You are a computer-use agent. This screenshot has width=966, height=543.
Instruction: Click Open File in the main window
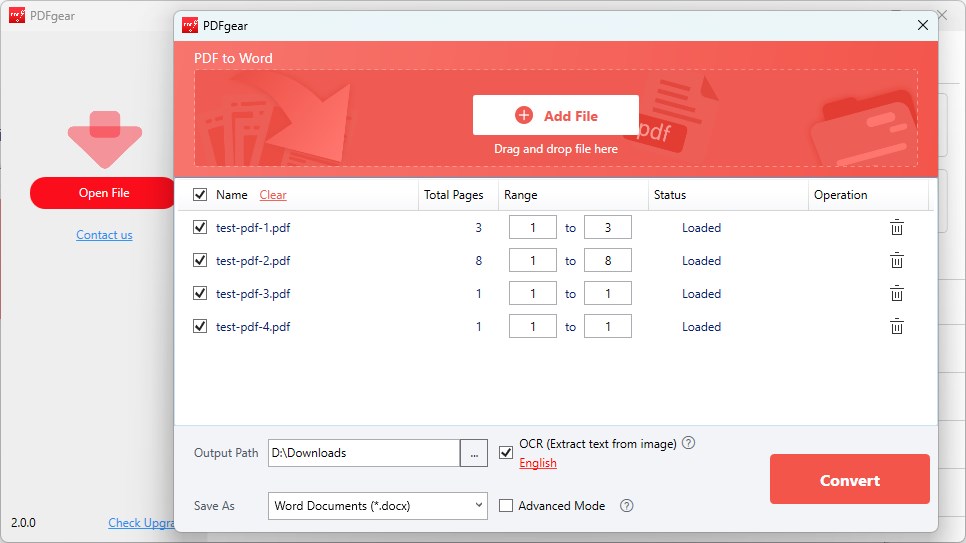click(x=104, y=193)
